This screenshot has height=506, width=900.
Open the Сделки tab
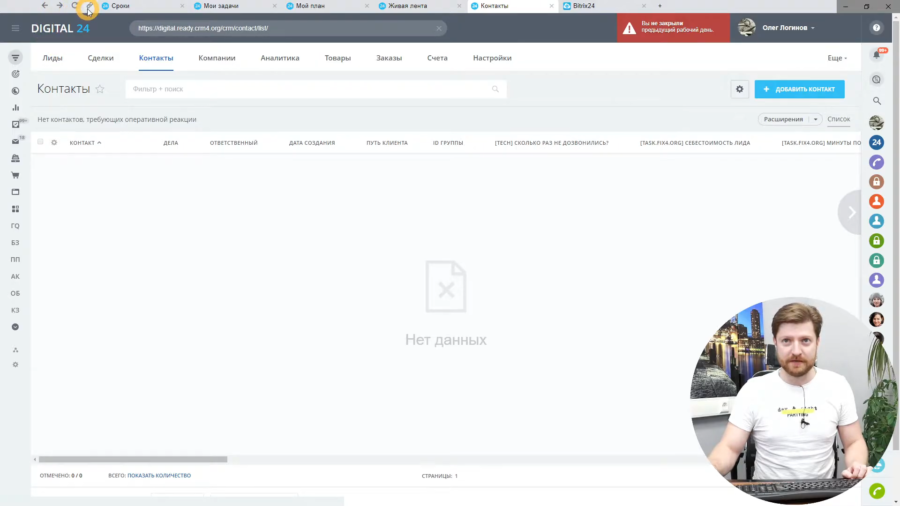coord(100,58)
